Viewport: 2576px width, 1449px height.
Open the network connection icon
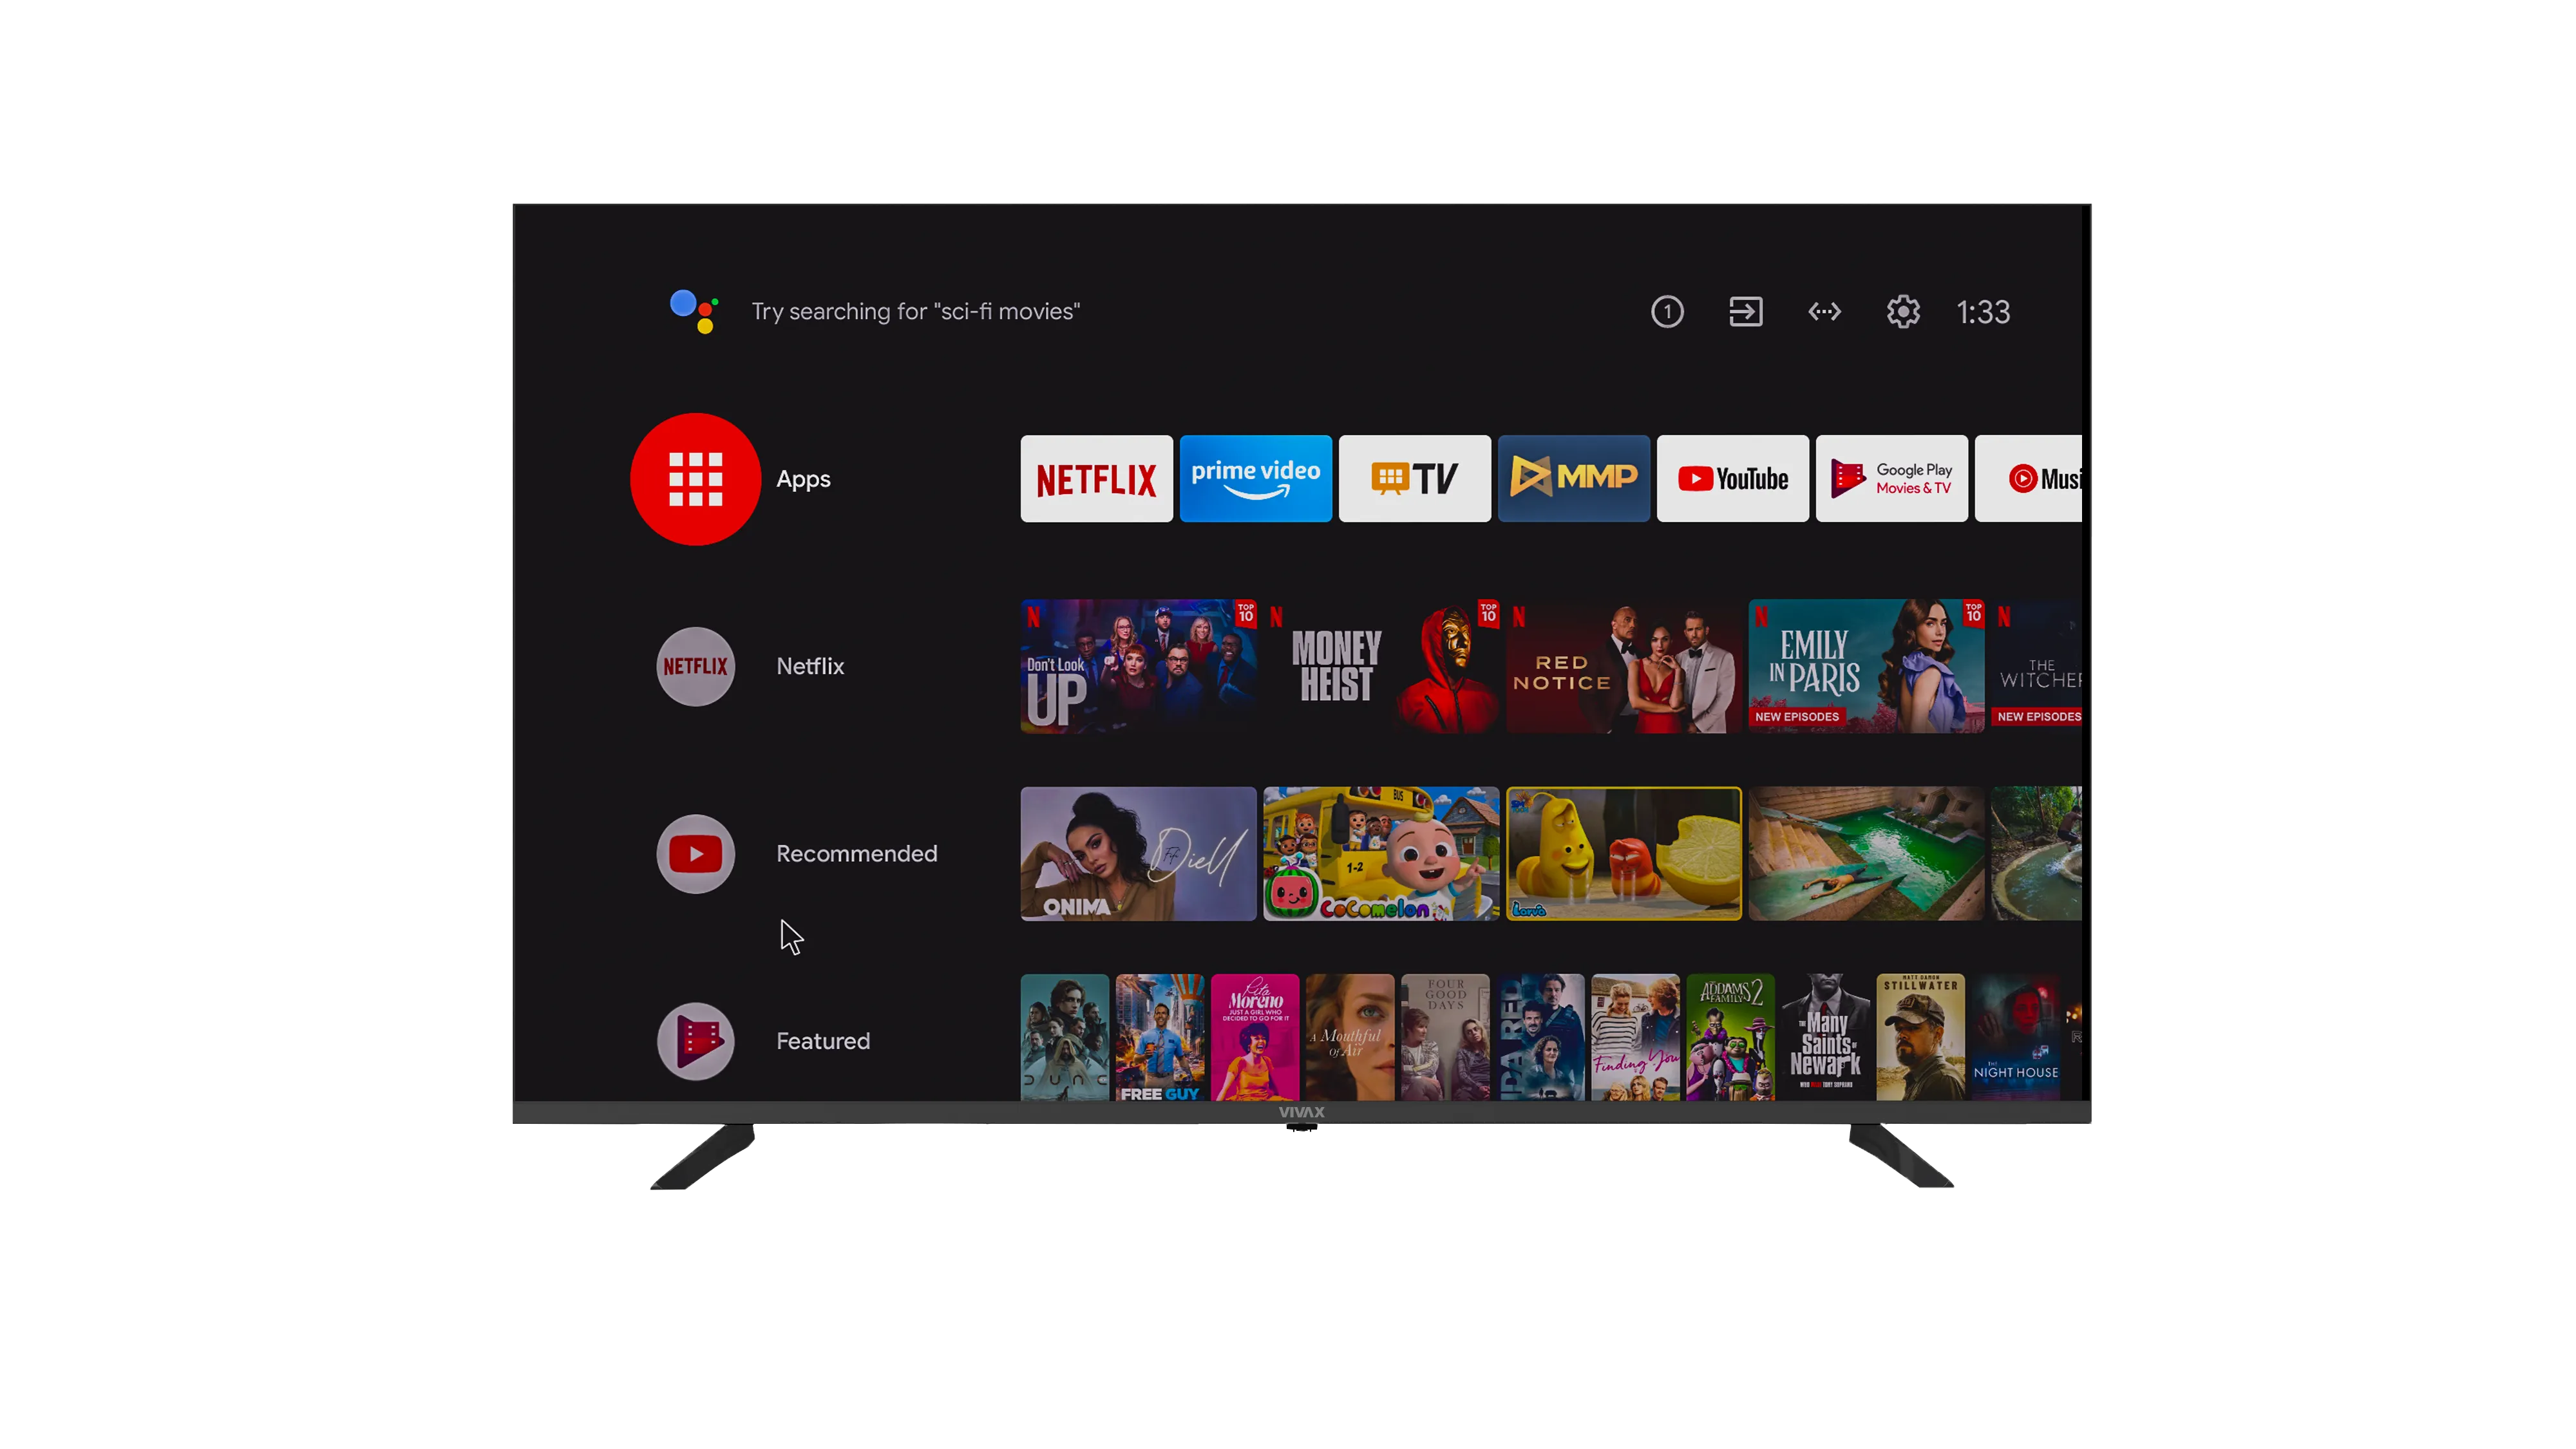(1824, 312)
